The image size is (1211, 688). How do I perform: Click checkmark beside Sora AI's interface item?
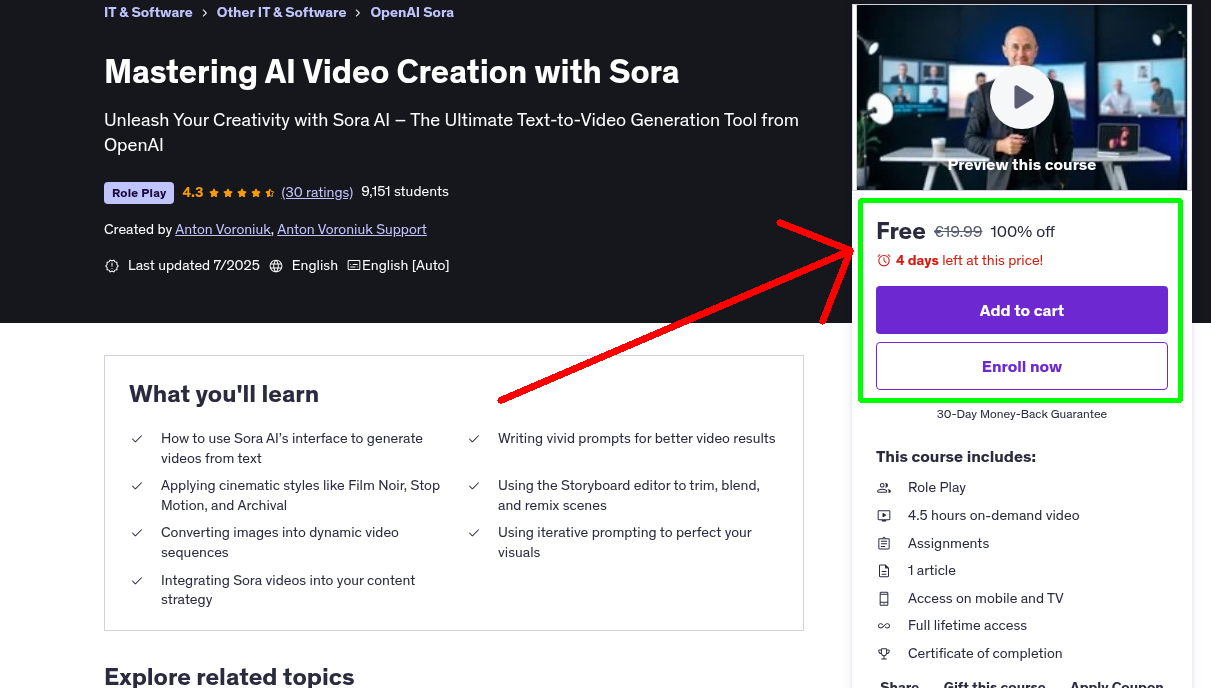tap(137, 438)
